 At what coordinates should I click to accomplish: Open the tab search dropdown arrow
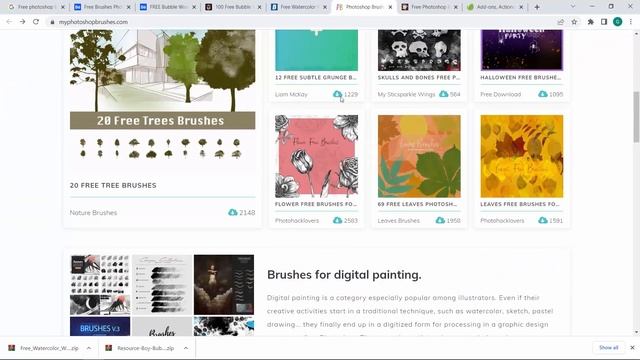point(573,7)
